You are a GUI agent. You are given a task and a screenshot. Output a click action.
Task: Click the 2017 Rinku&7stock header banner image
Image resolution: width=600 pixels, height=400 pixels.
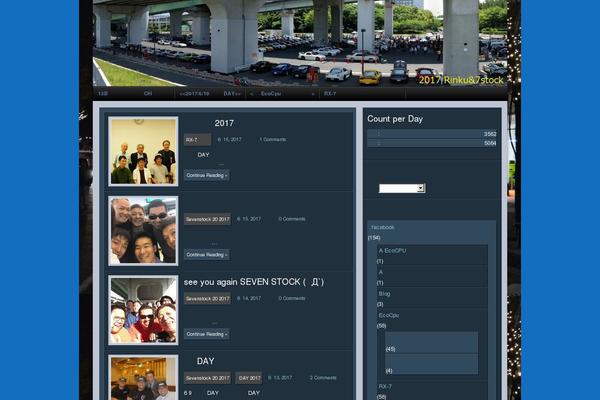[300, 43]
